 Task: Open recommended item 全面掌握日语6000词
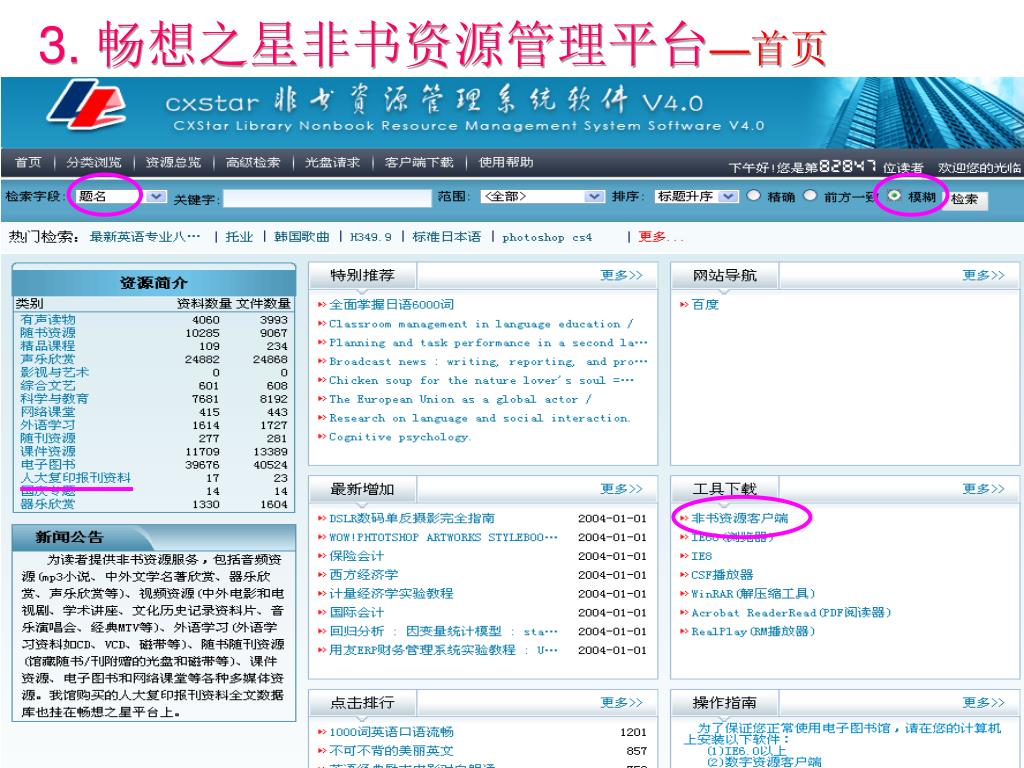[391, 304]
